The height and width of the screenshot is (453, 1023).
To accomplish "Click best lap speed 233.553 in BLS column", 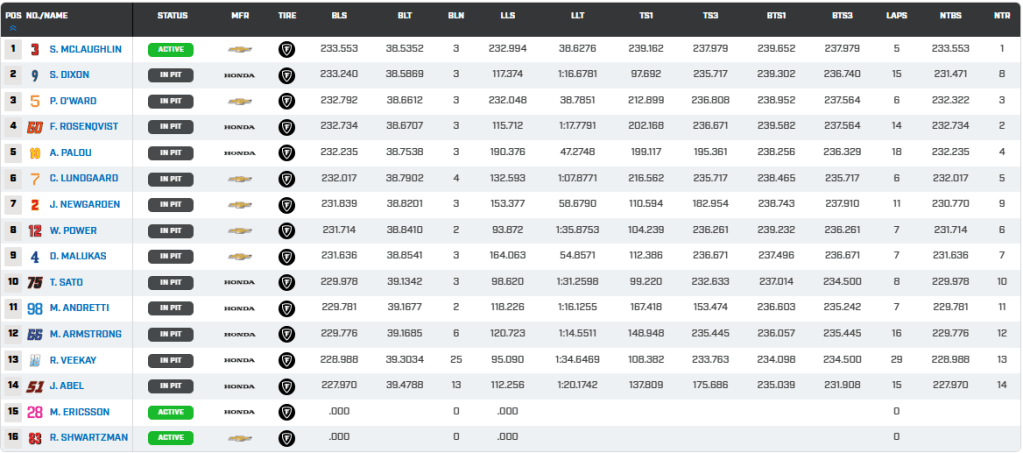I will pyautogui.click(x=339, y=49).
